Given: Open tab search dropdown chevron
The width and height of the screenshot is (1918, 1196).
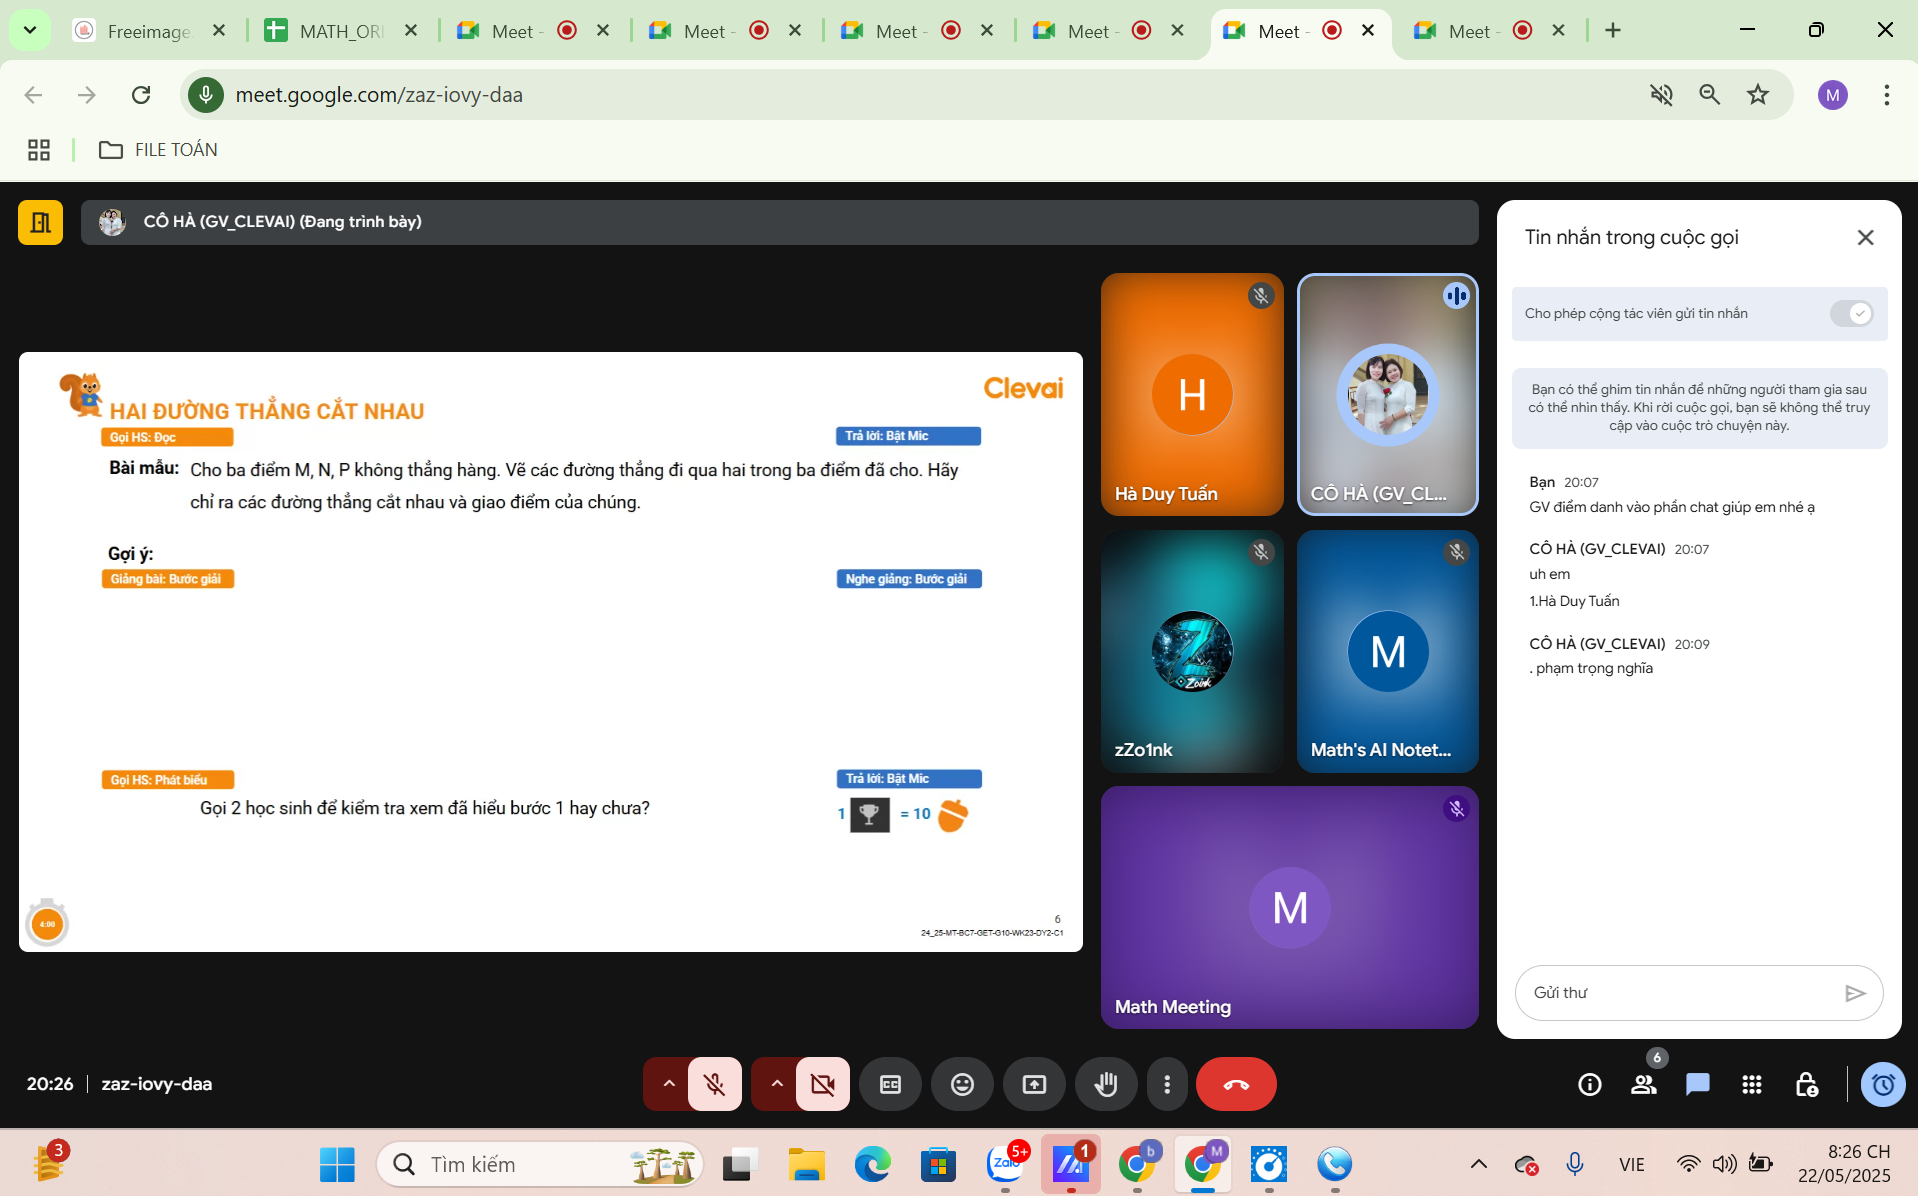Looking at the screenshot, I should [30, 31].
